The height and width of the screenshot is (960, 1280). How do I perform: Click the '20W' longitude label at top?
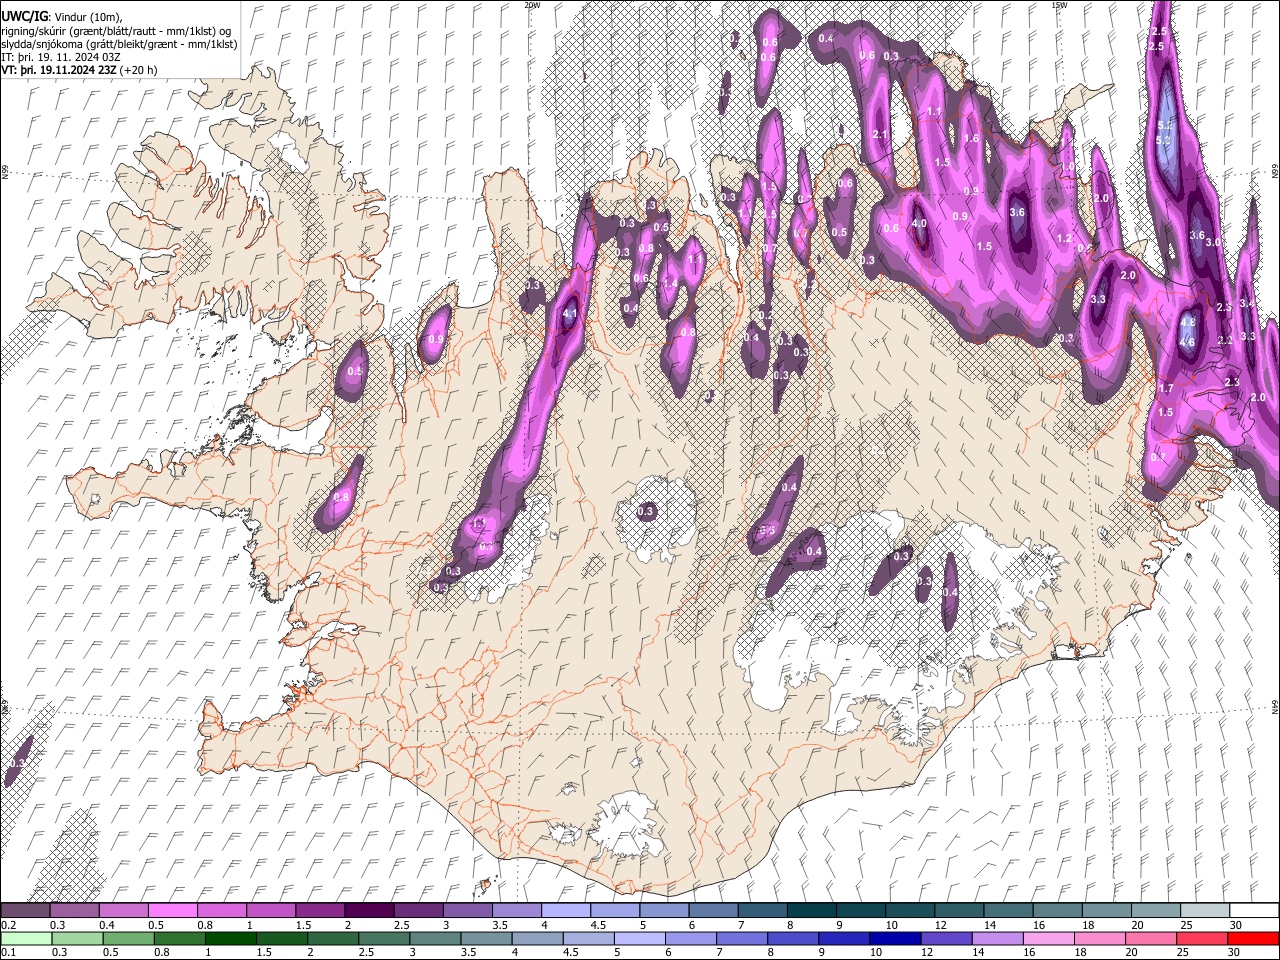(x=532, y=5)
